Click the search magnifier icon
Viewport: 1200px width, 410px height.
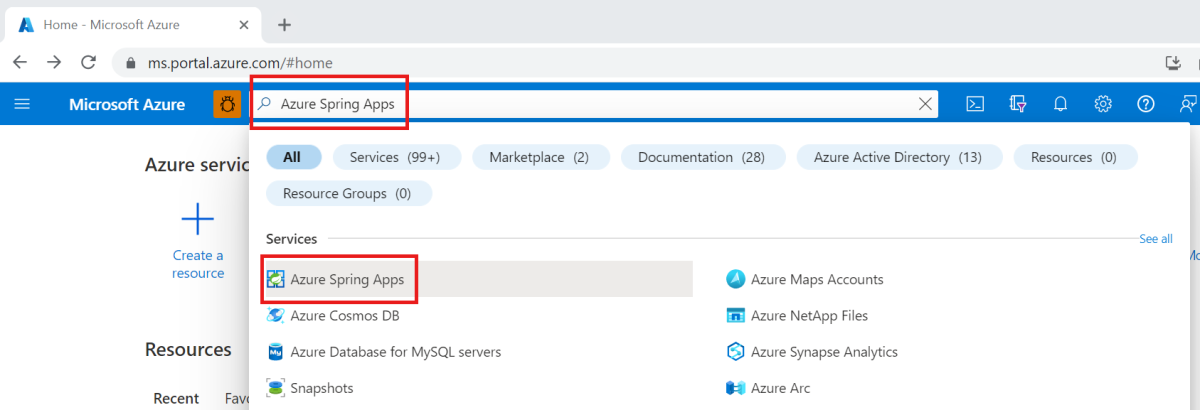click(x=265, y=104)
